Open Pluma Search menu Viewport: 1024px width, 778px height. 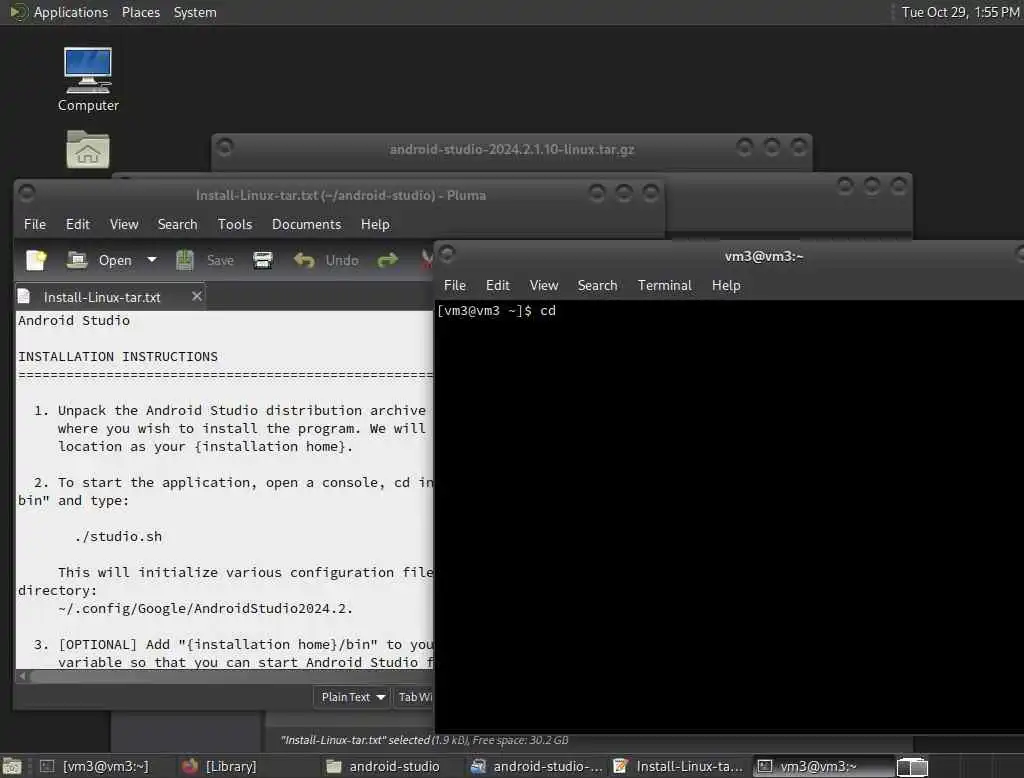point(177,224)
